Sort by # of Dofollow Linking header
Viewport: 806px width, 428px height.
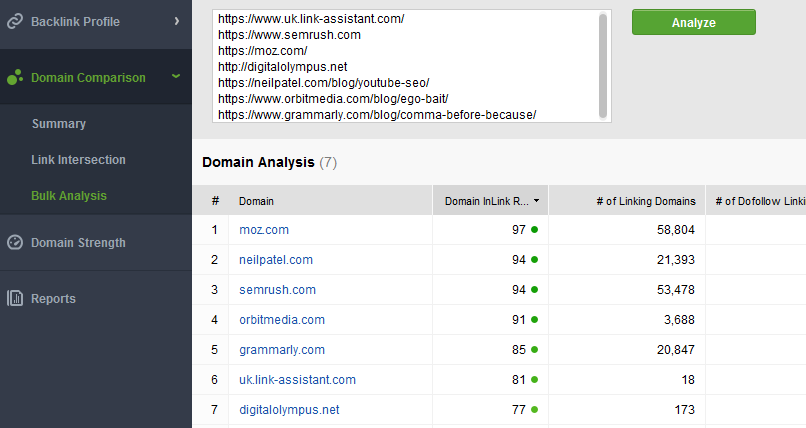(756, 201)
